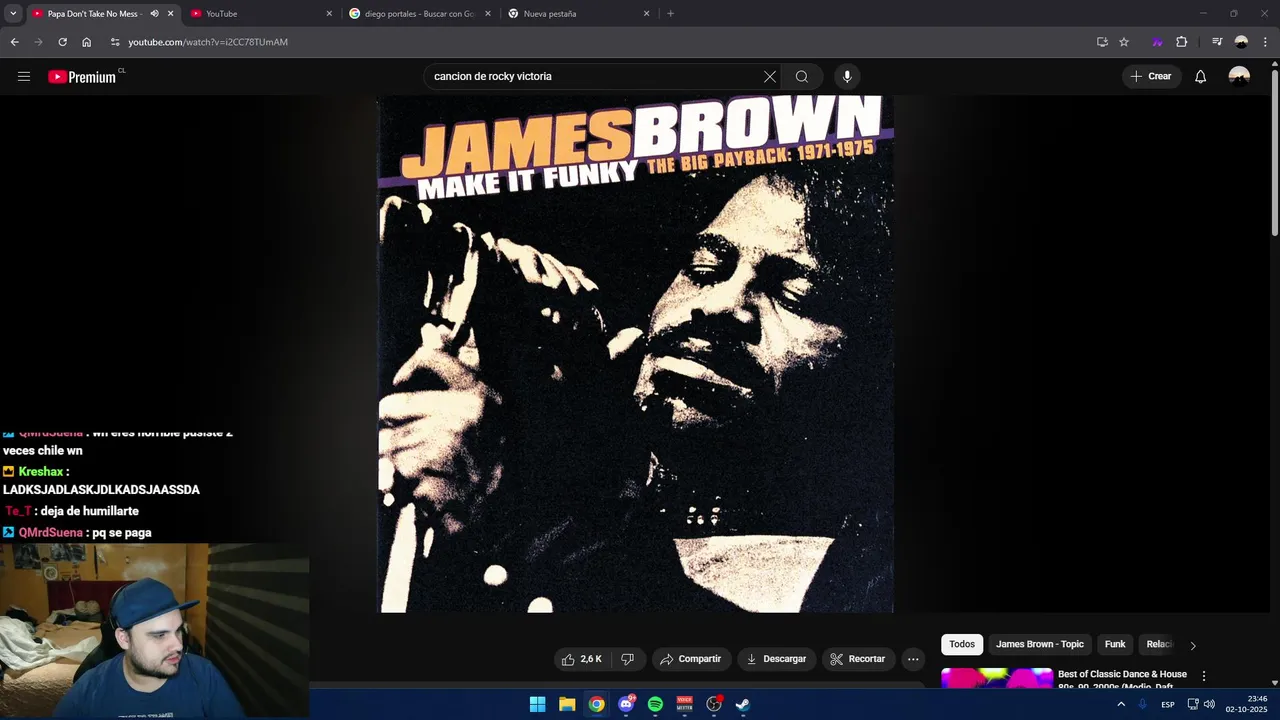The height and width of the screenshot is (720, 1280).
Task: Open Voicemeeter from the taskbar
Action: pyautogui.click(x=685, y=704)
